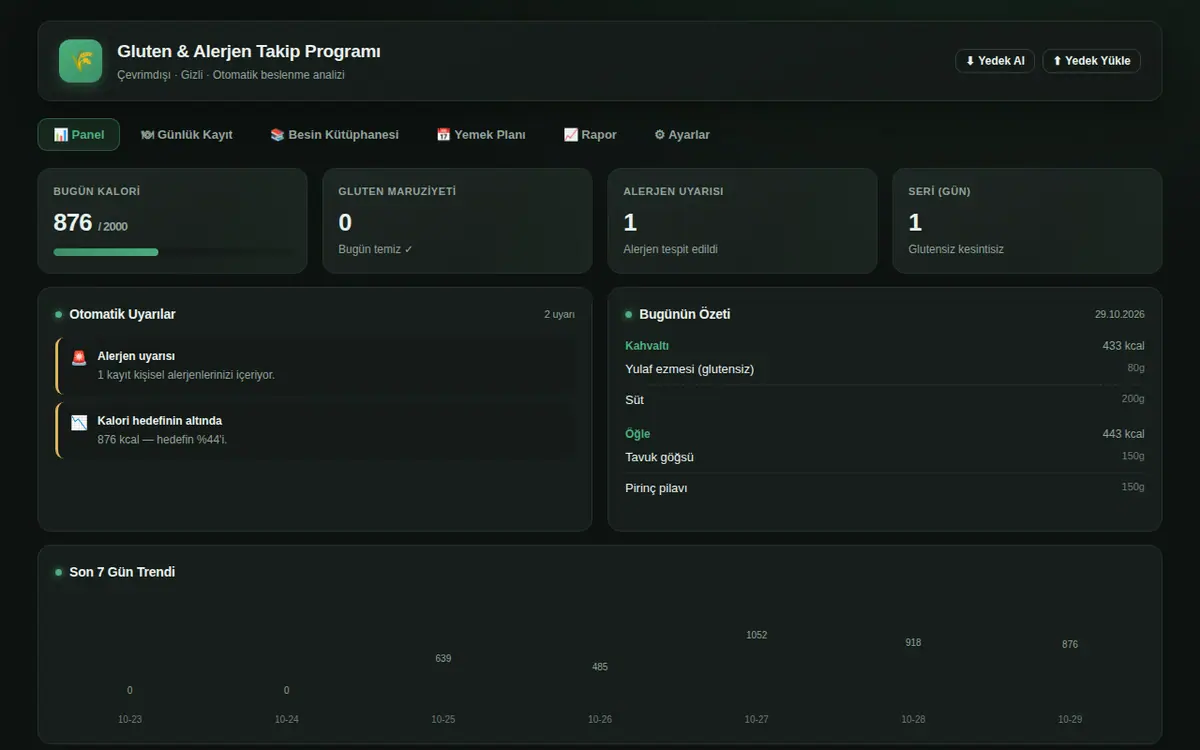Viewport: 1200px width, 750px height.
Task: Click the 433 kcal Kahvaltı total
Action: click(1124, 346)
